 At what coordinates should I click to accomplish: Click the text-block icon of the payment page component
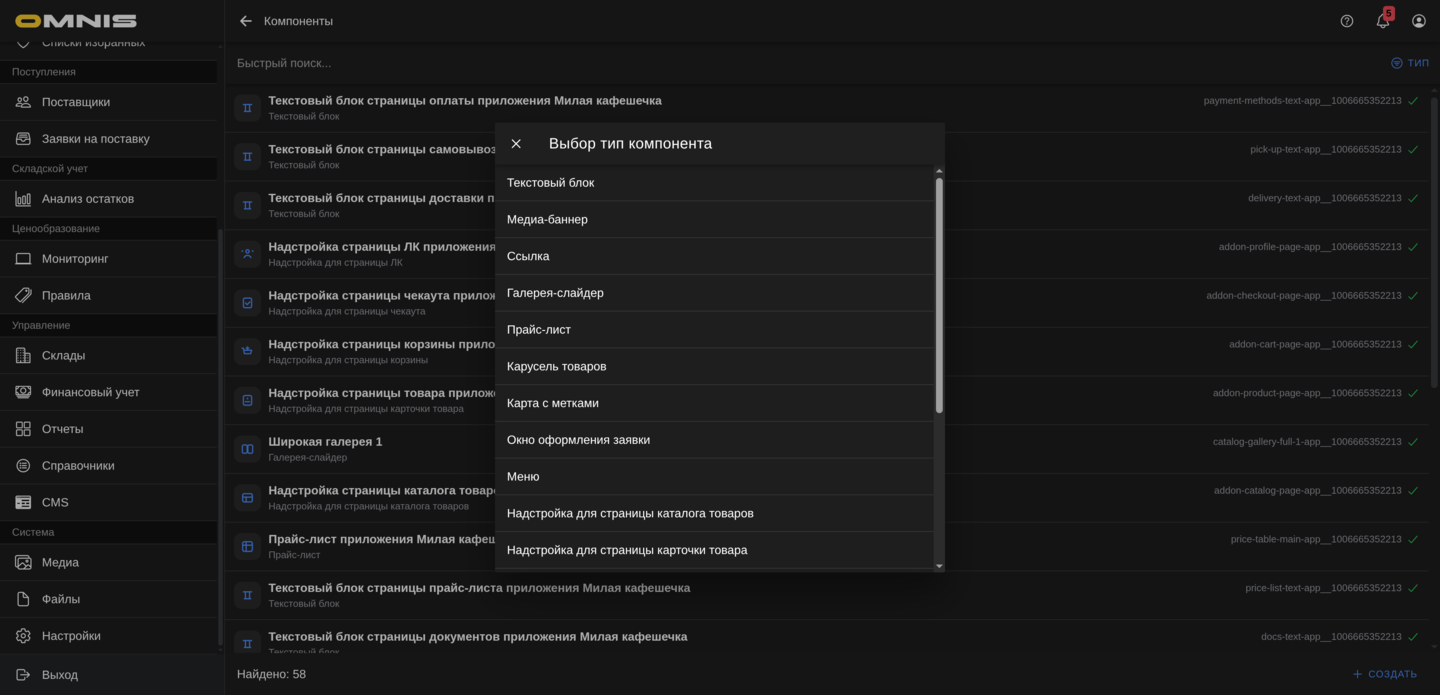(246, 107)
